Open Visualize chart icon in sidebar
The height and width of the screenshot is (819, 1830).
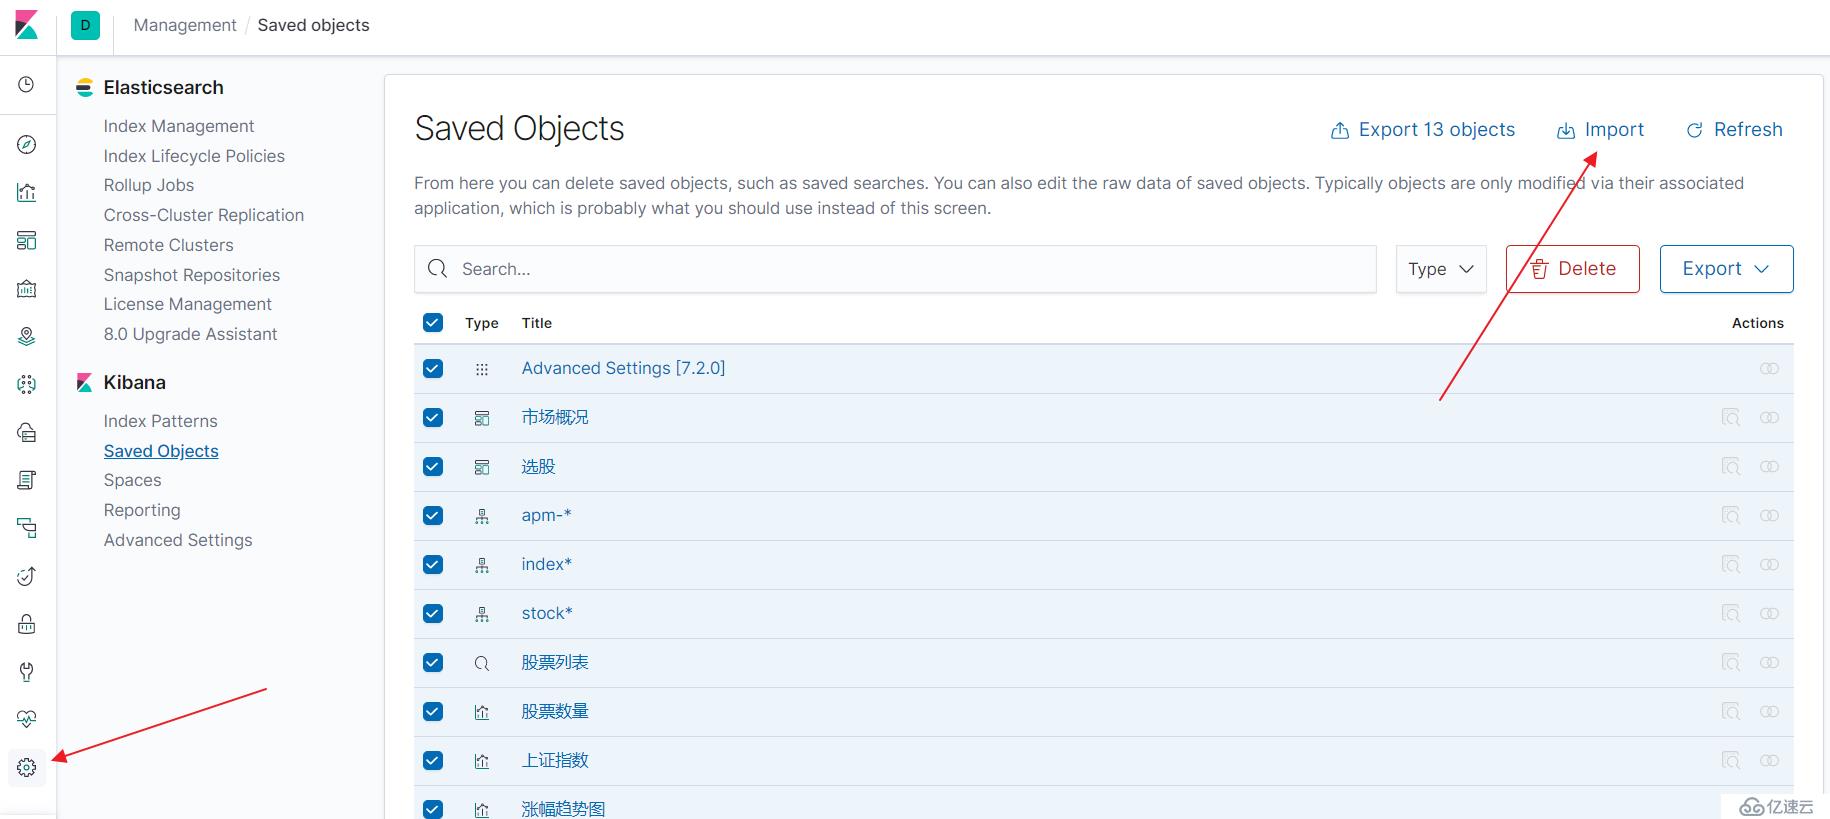coord(27,192)
